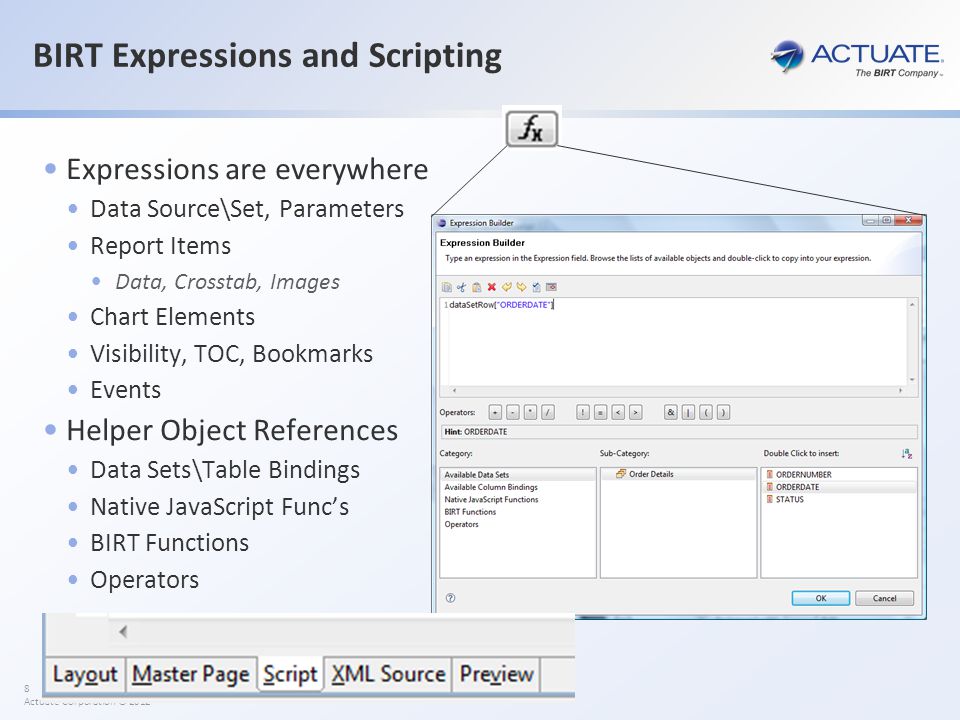
Task: Click the Redo arrow icon
Action: point(521,287)
